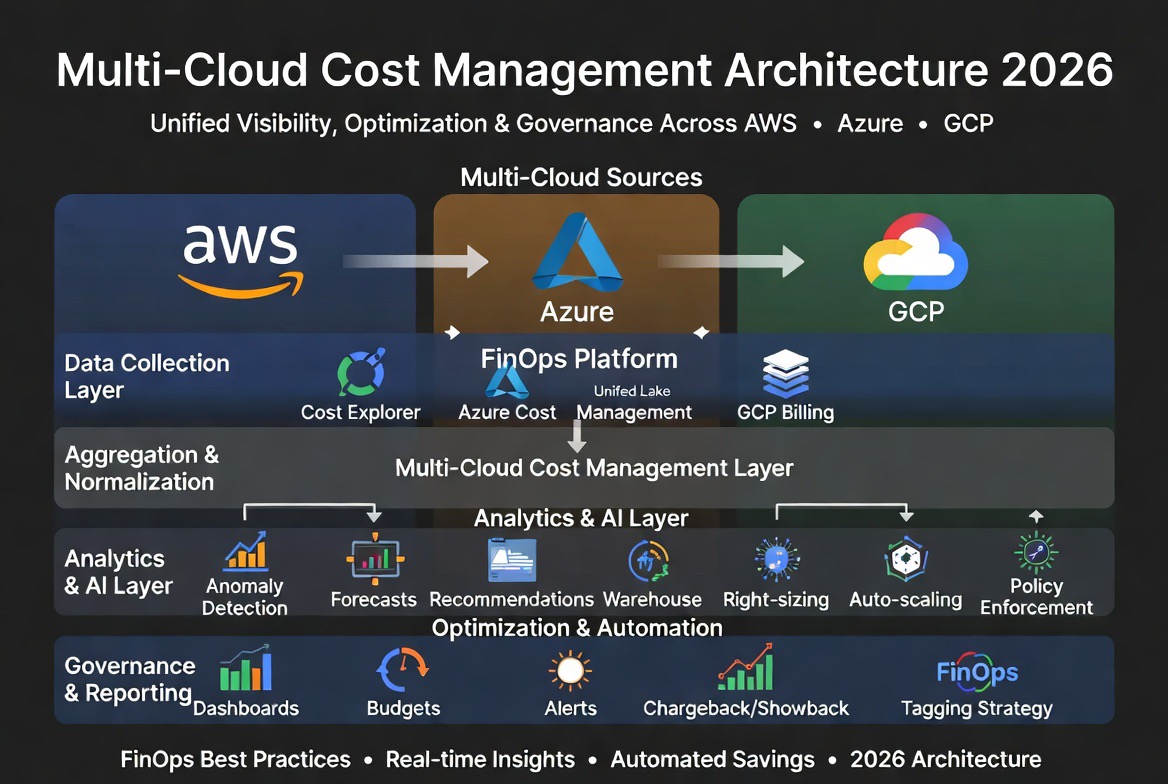Select the GCP Billing label
The width and height of the screenshot is (1168, 784).
[x=785, y=412]
